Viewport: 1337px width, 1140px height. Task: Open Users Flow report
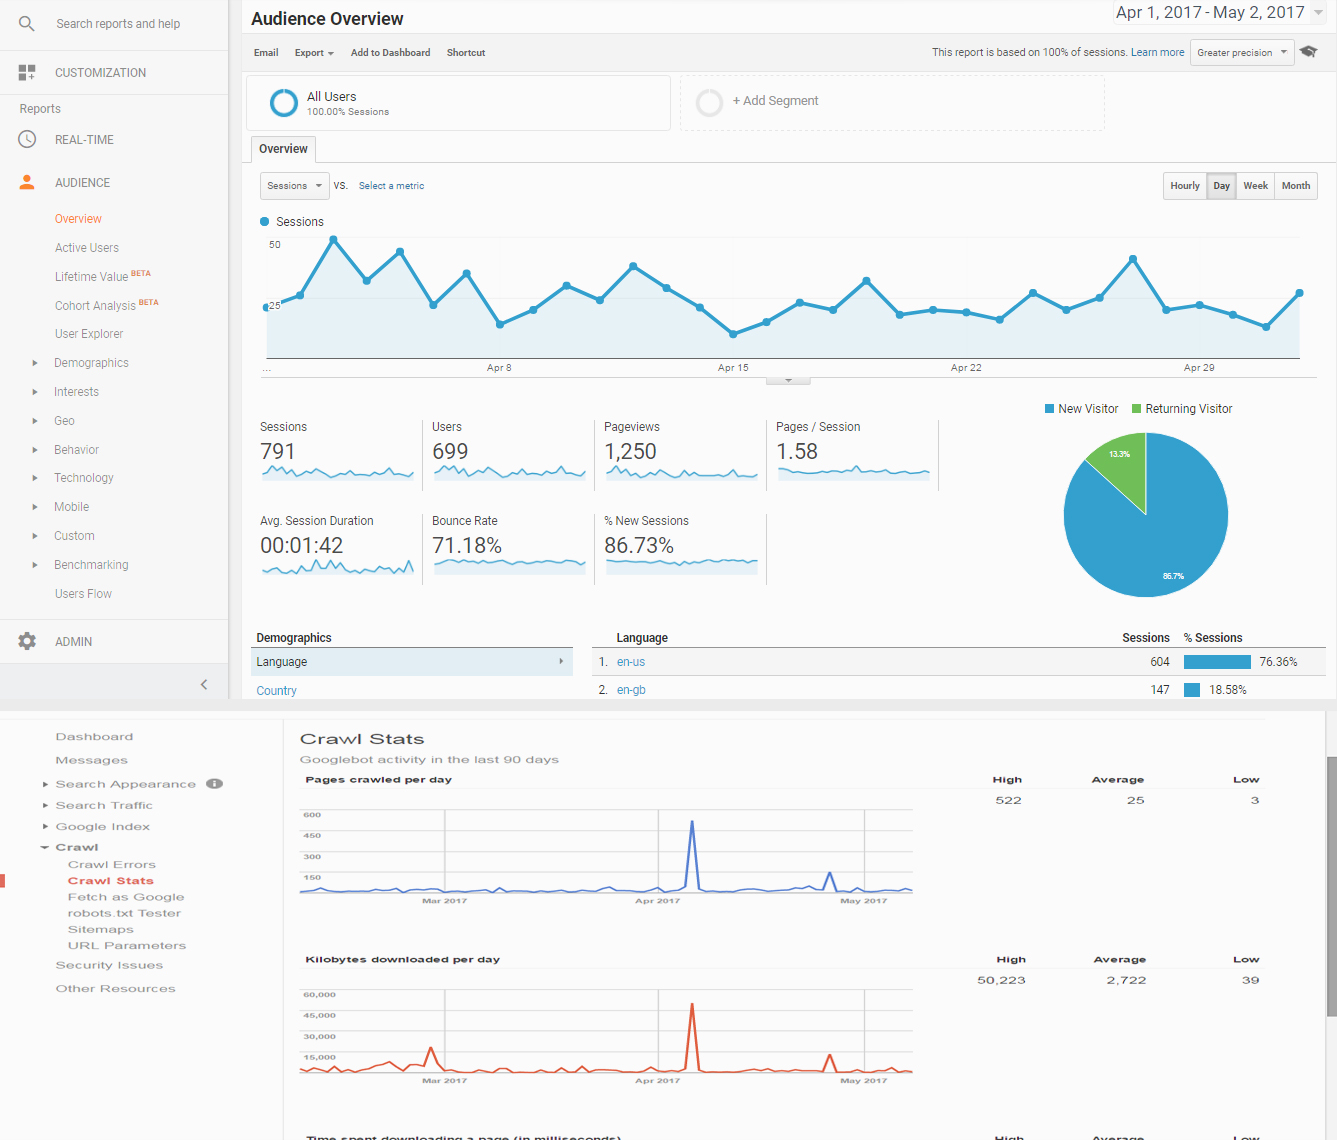[x=83, y=594]
